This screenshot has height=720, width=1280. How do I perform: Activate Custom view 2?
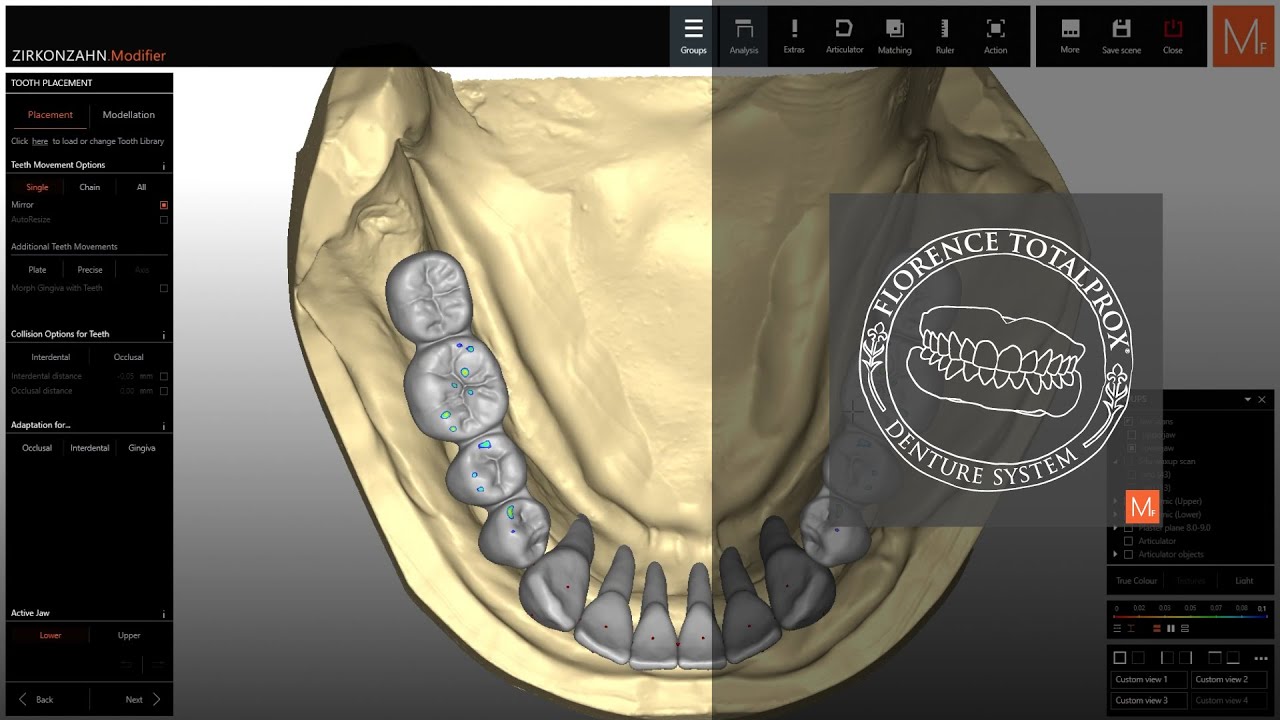[1229, 680]
